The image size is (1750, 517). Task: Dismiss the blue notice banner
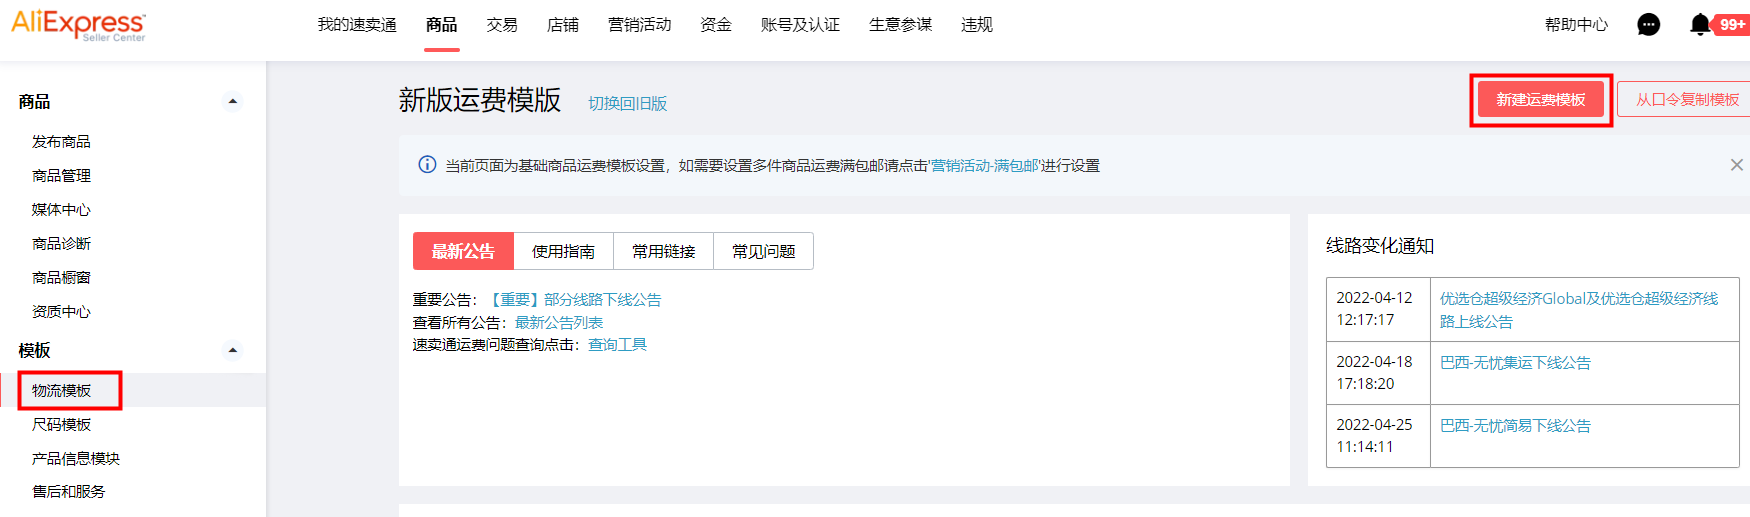[x=1736, y=165]
